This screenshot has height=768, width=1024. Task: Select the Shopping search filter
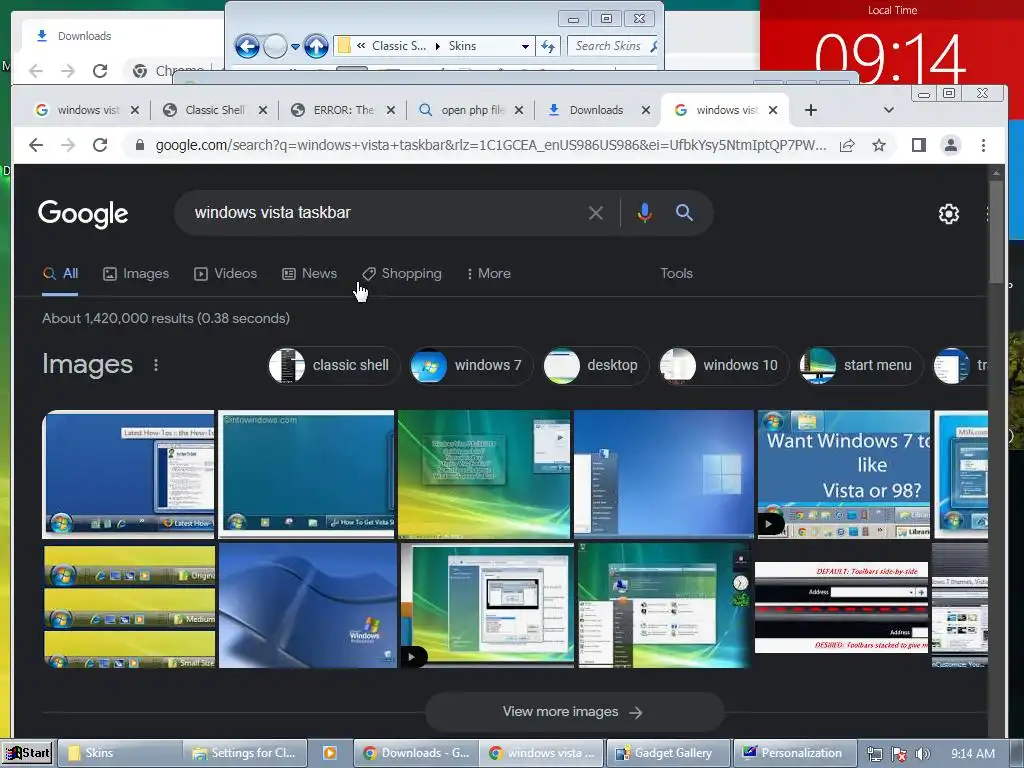402,274
